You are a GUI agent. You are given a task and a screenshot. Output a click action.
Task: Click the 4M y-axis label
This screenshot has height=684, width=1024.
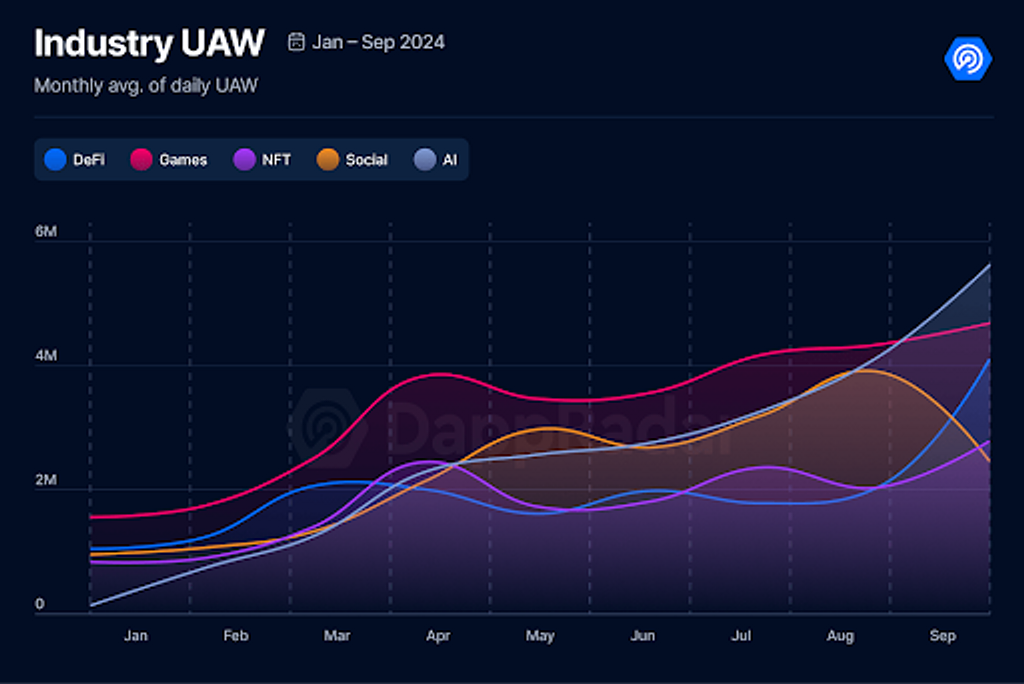click(x=46, y=355)
